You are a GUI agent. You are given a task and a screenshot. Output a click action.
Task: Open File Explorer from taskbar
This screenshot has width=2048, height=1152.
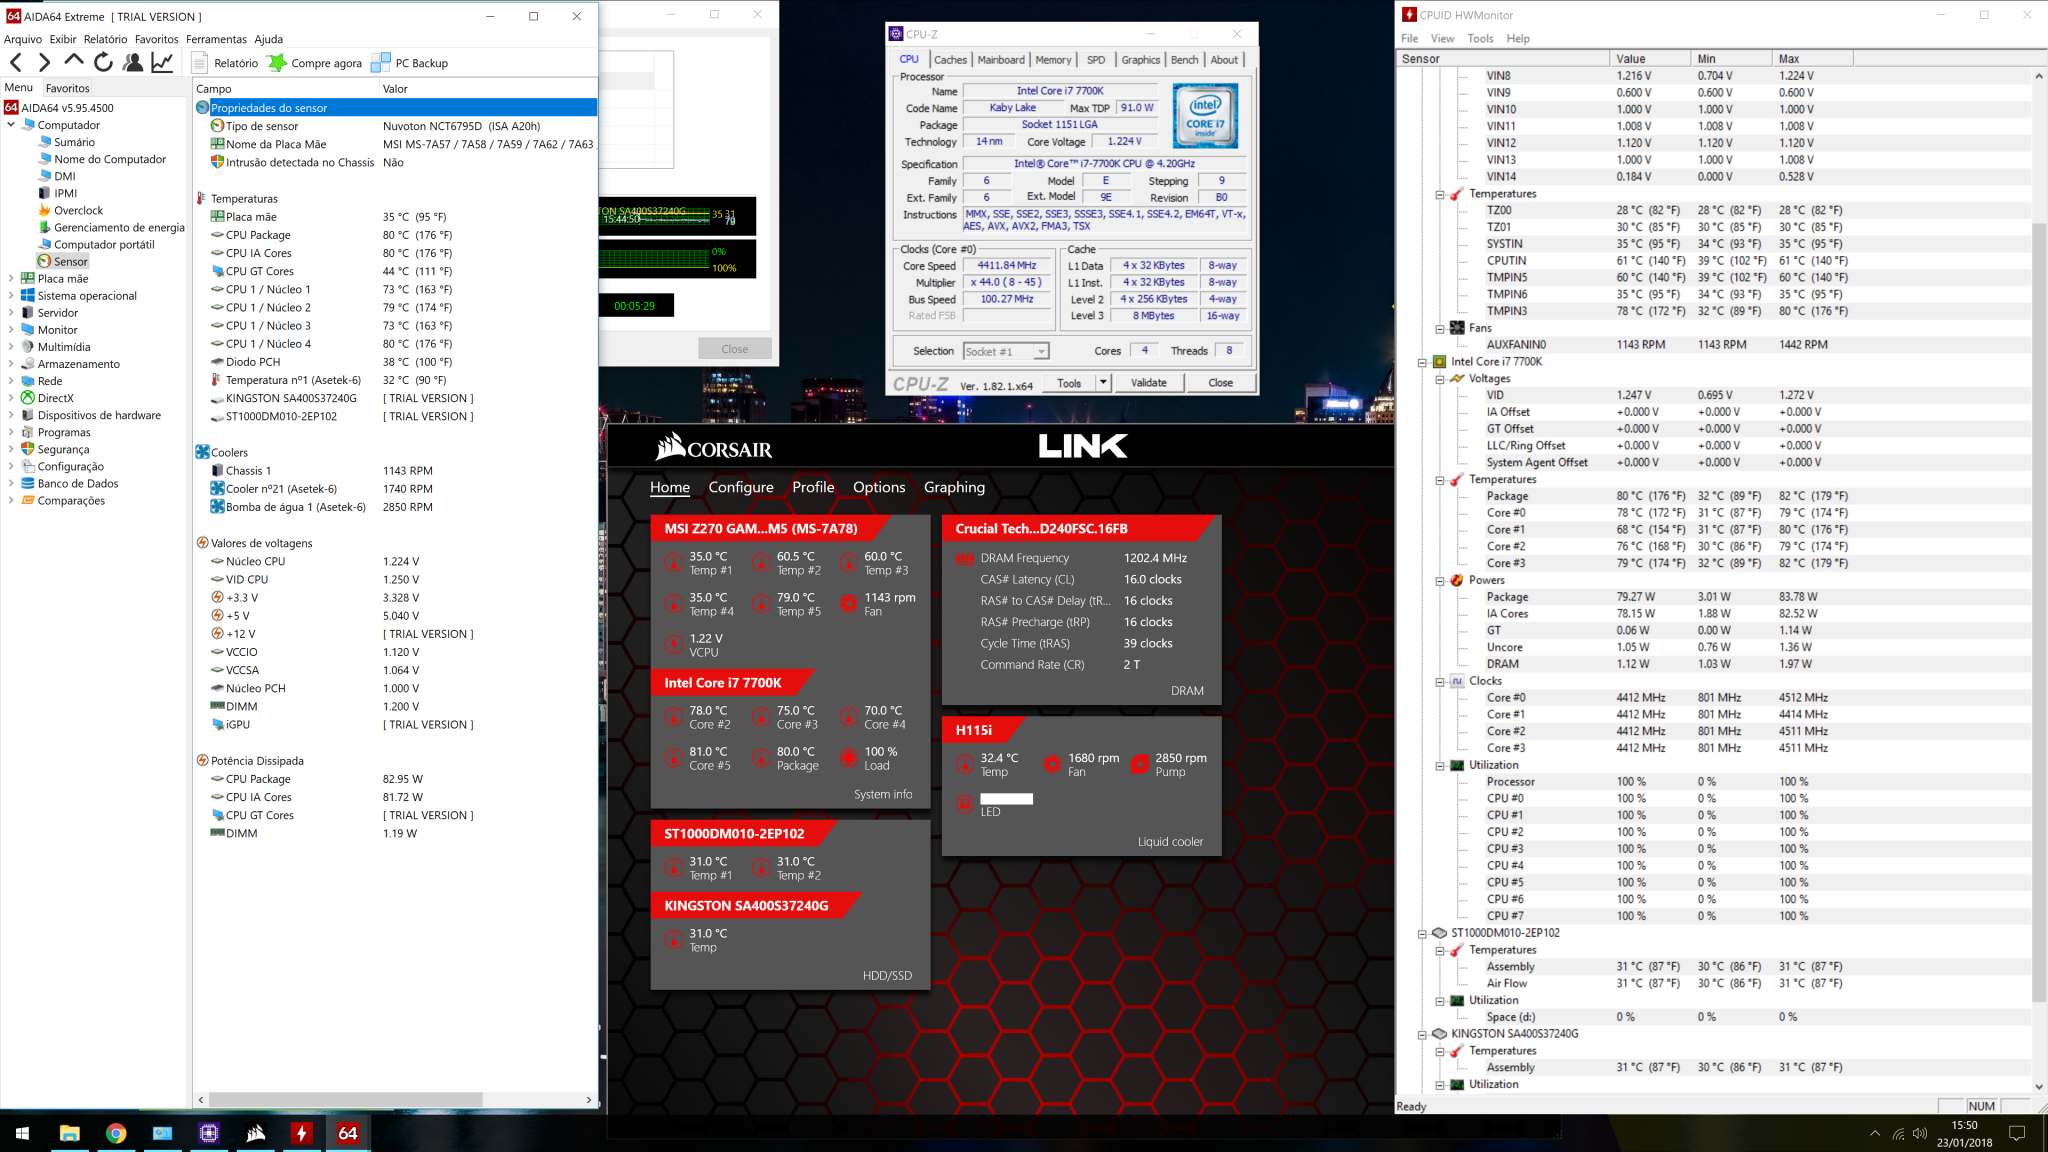[69, 1133]
